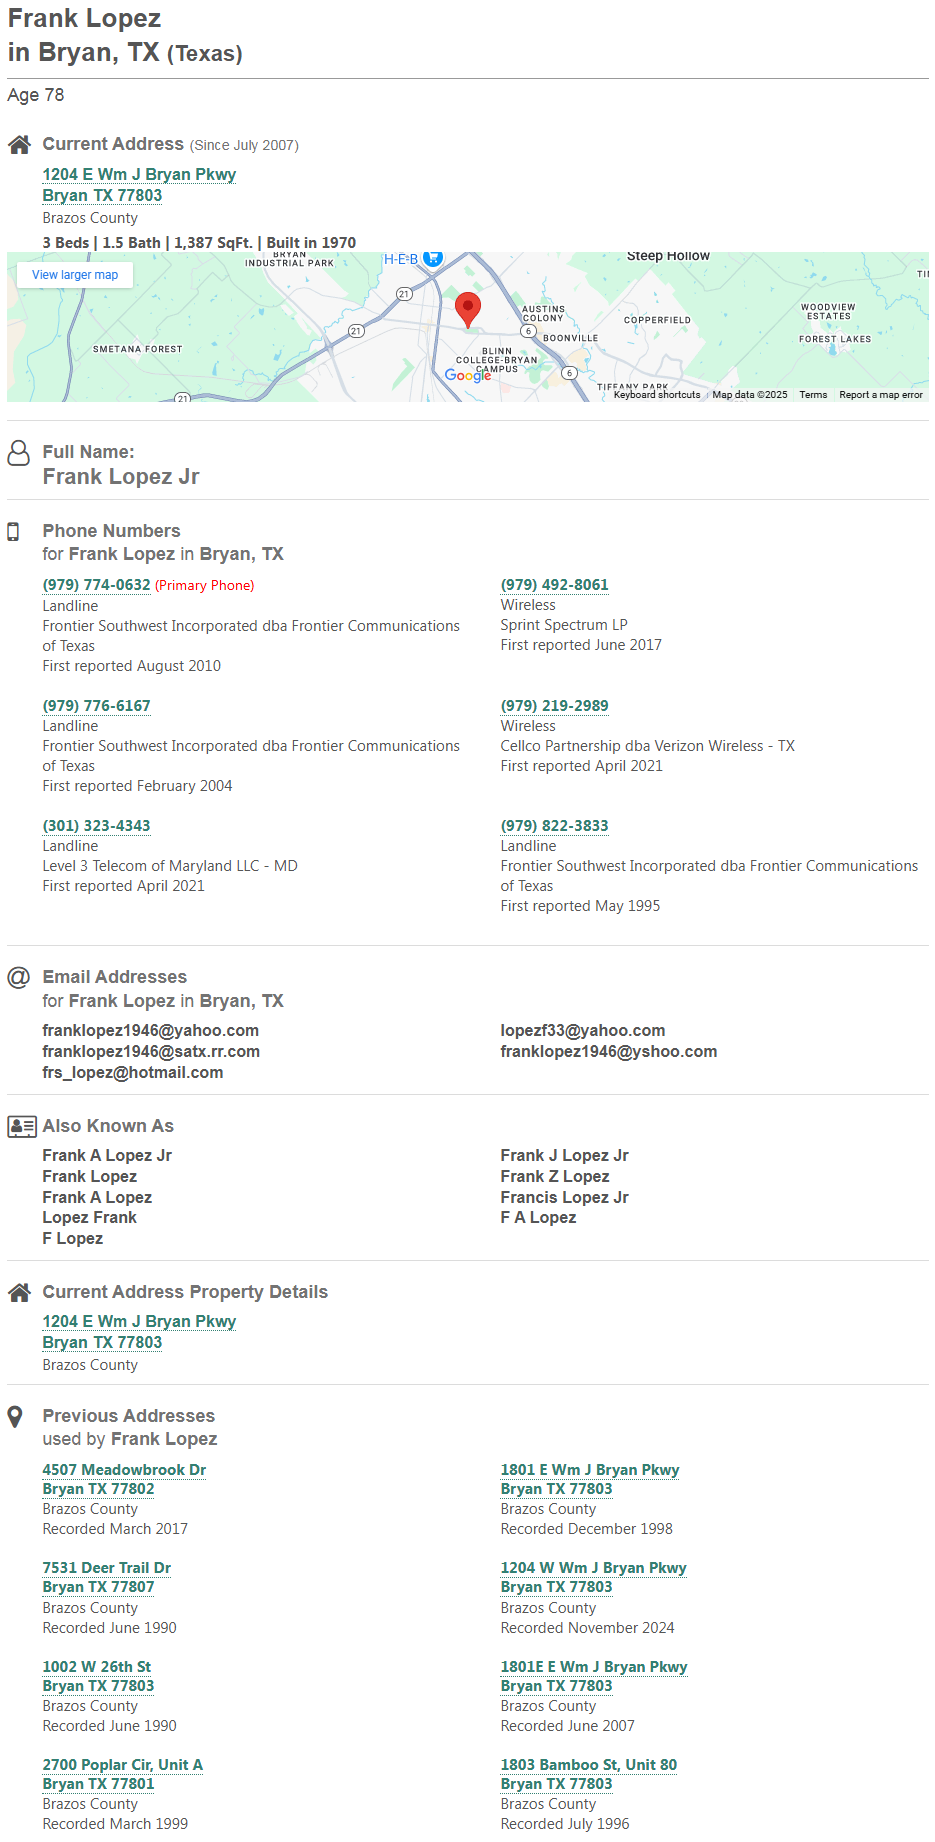Image resolution: width=935 pixels, height=1842 pixels.
Task: Open map Terms link
Action: pos(813,395)
